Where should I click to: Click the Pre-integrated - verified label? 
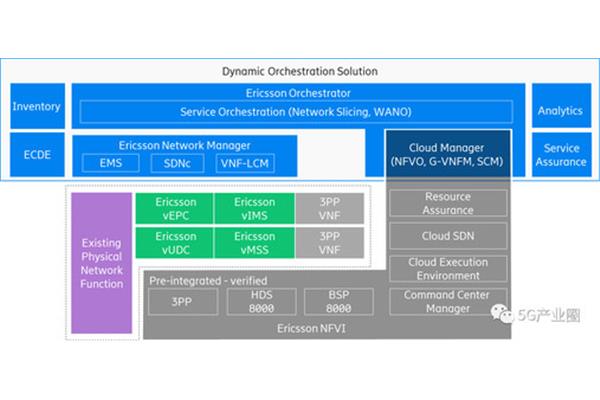point(208,281)
